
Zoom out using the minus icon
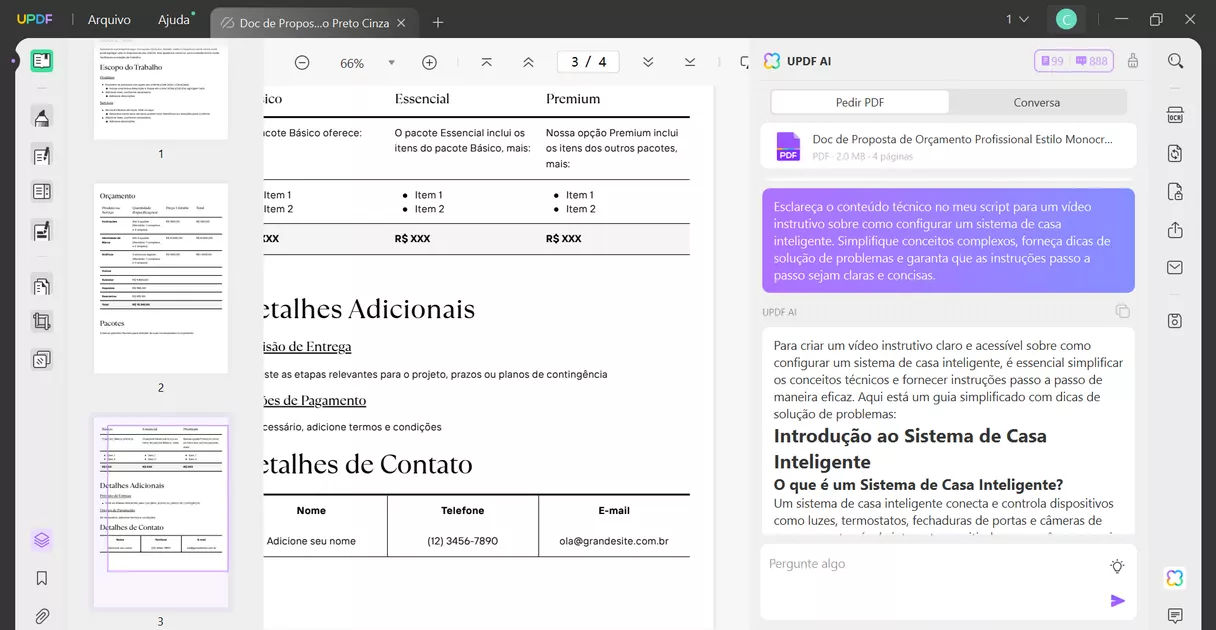pyautogui.click(x=301, y=62)
